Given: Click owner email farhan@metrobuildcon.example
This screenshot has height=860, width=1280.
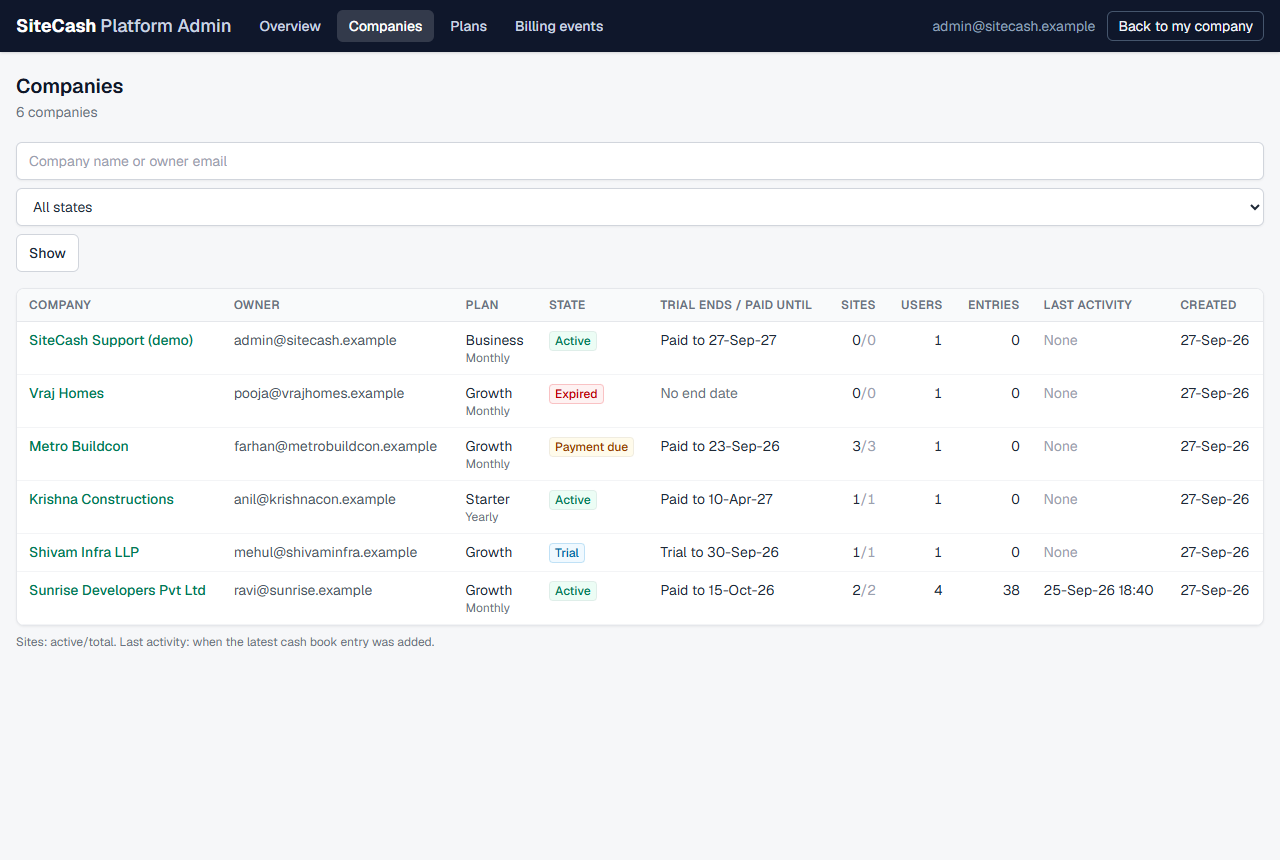Looking at the screenshot, I should [x=335, y=446].
